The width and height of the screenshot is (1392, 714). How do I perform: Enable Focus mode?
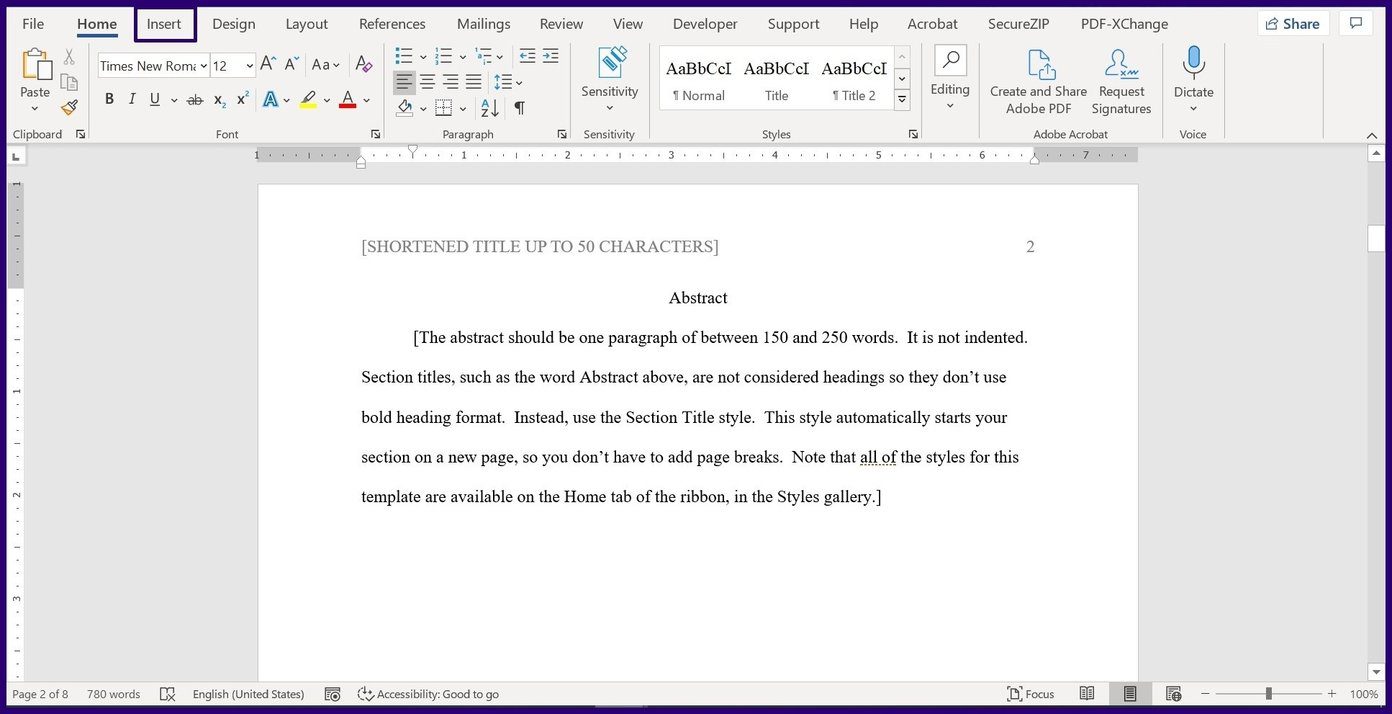coord(1030,694)
